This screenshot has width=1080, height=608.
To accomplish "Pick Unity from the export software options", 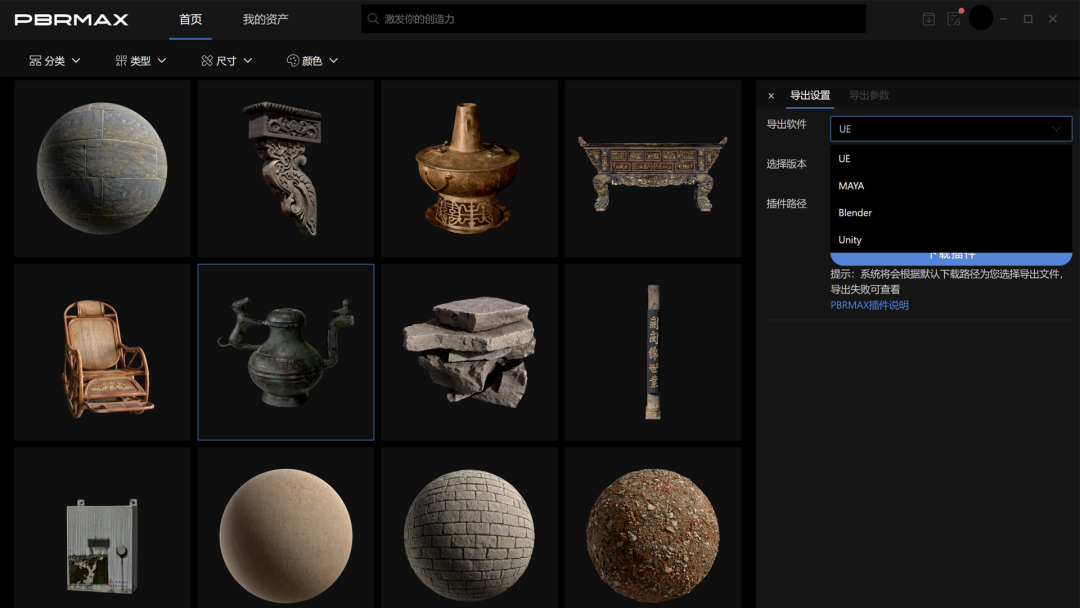I will 850,240.
